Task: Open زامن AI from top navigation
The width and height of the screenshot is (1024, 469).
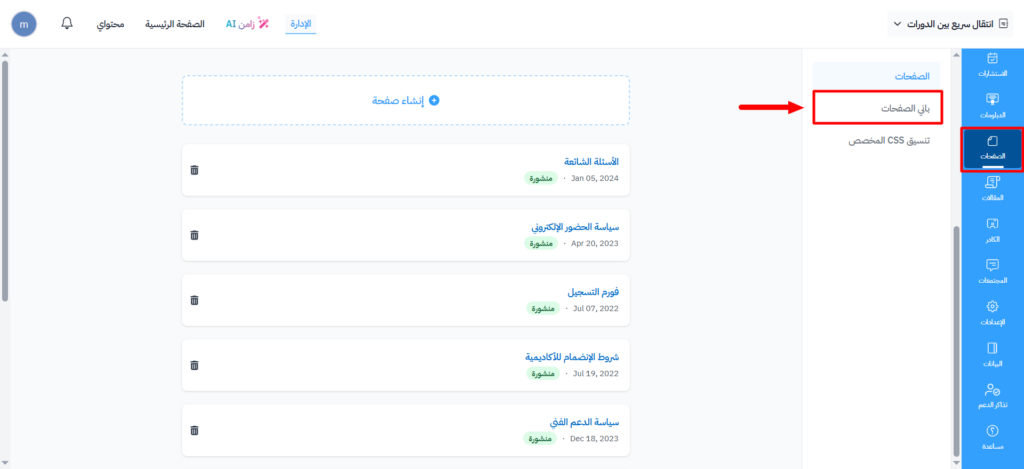Action: tap(248, 23)
